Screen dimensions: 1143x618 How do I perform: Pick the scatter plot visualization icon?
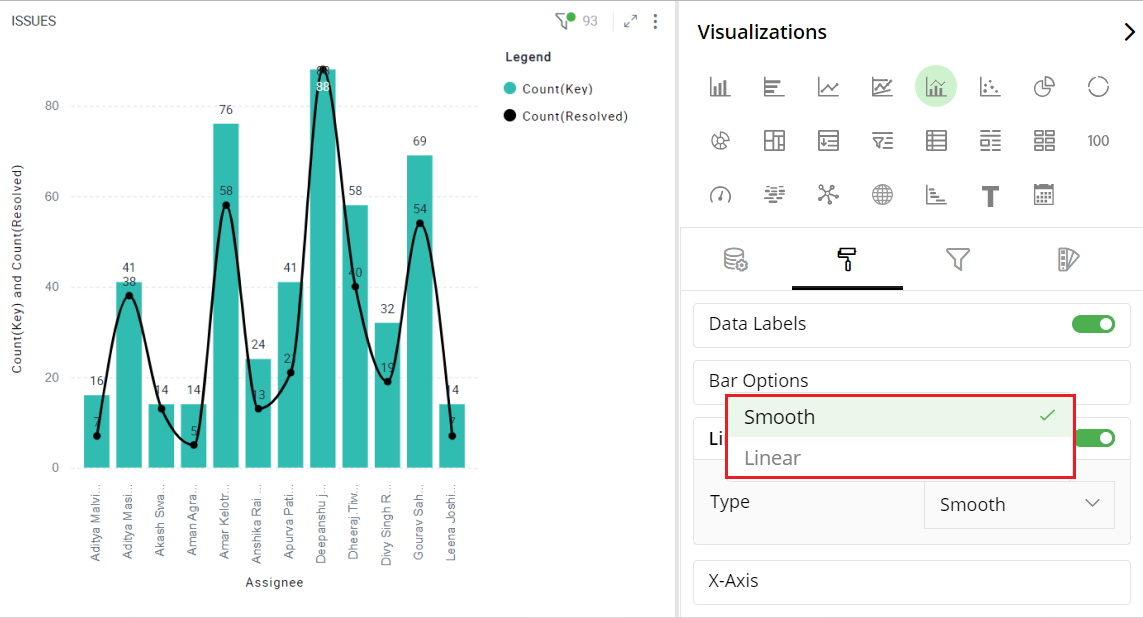990,87
